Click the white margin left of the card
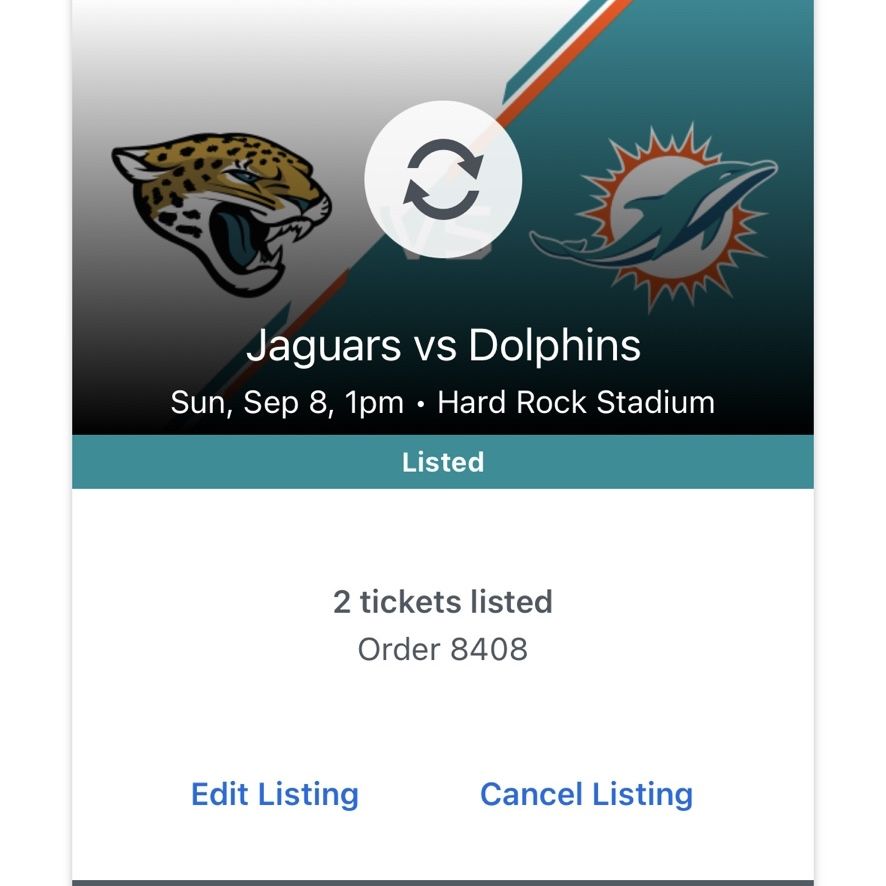The width and height of the screenshot is (886, 886). tap(35, 443)
